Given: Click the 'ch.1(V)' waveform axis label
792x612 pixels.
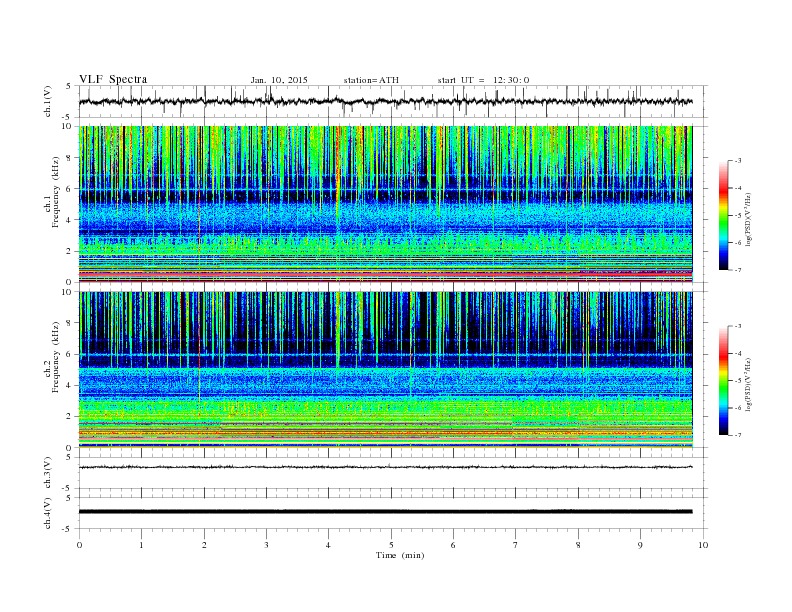Looking at the screenshot, I should tap(48, 101).
